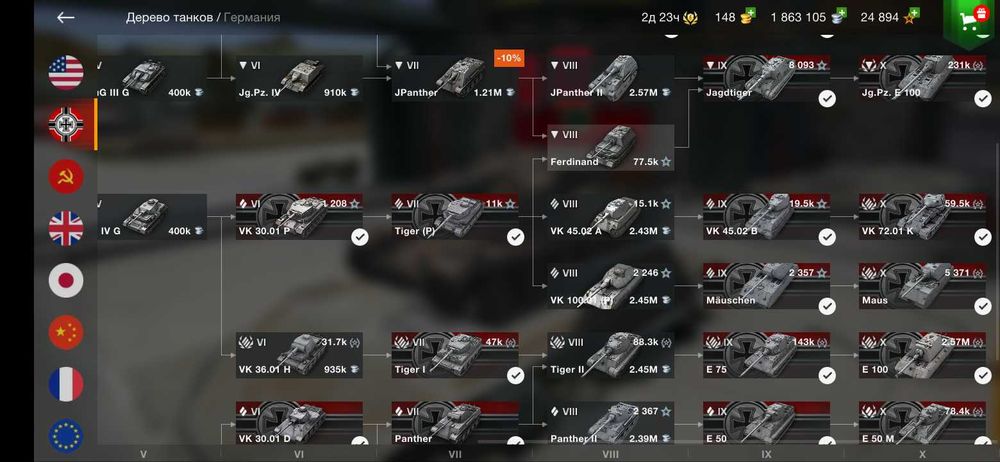Open the Дерево танков breadcrumb
Screen dimensions: 1000x462
click(169, 17)
